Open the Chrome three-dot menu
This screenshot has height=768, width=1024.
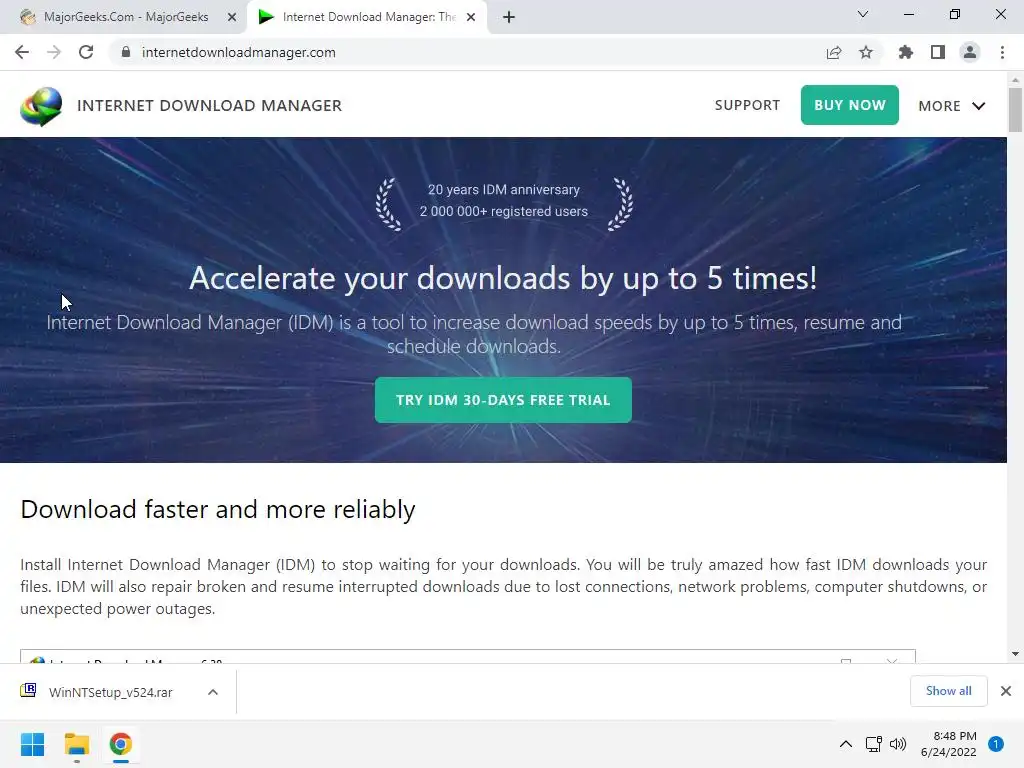(x=1002, y=52)
